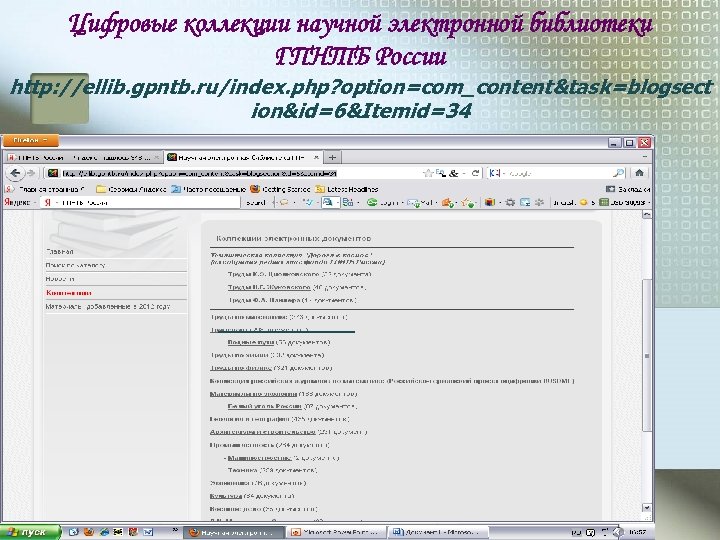The image size is (720, 540).
Task: Focus the address bar URL field
Action: [x=239, y=174]
